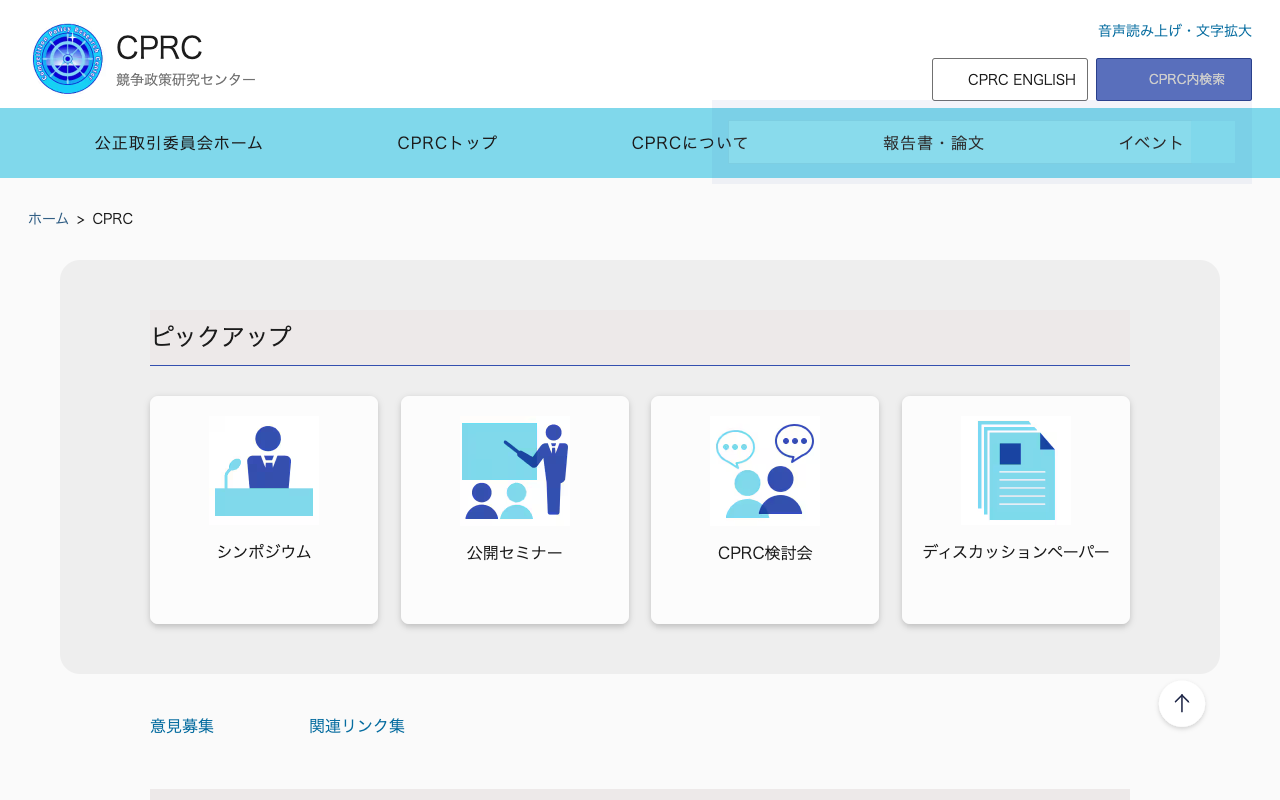Image resolution: width=1280 pixels, height=800 pixels.
Task: Click the back-to-top arrow button
Action: [1182, 703]
